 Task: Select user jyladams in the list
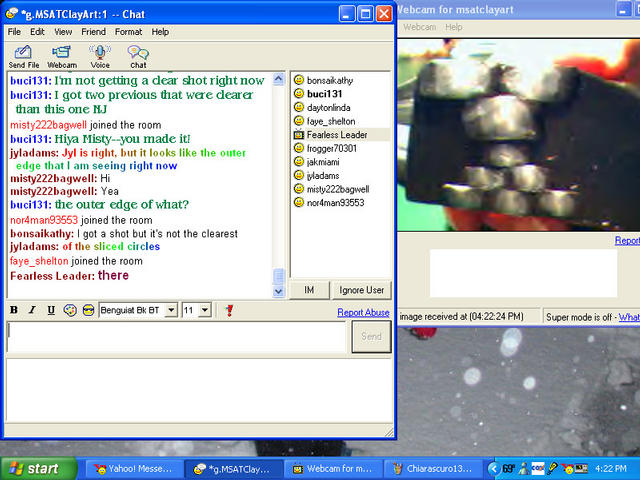tap(323, 176)
